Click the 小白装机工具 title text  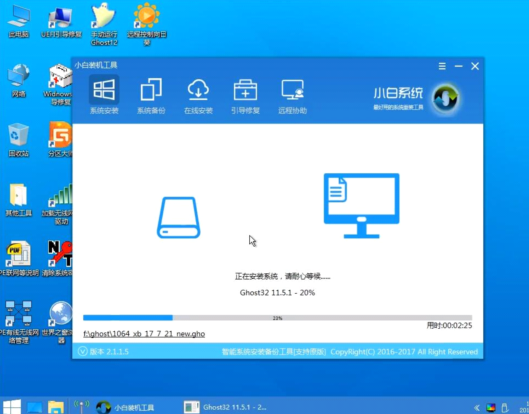(x=96, y=65)
